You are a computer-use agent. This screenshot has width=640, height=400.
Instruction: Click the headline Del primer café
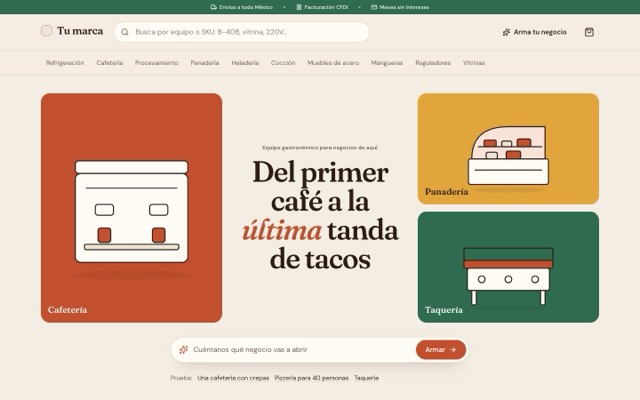(320, 215)
